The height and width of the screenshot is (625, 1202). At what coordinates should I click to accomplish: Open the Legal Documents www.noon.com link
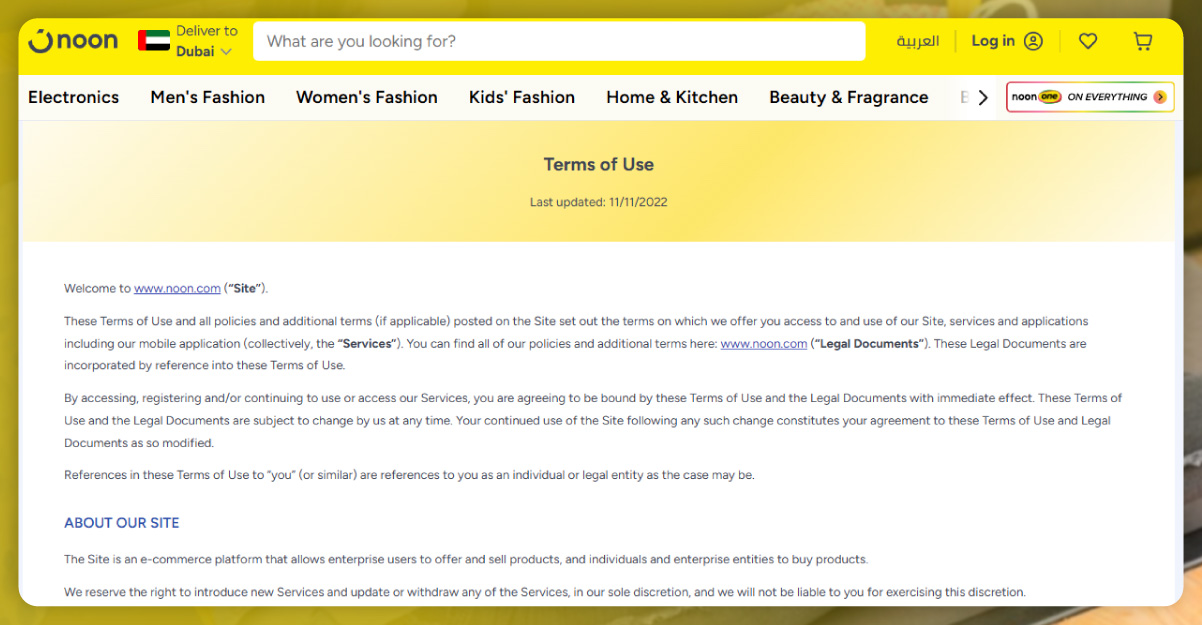coord(763,343)
